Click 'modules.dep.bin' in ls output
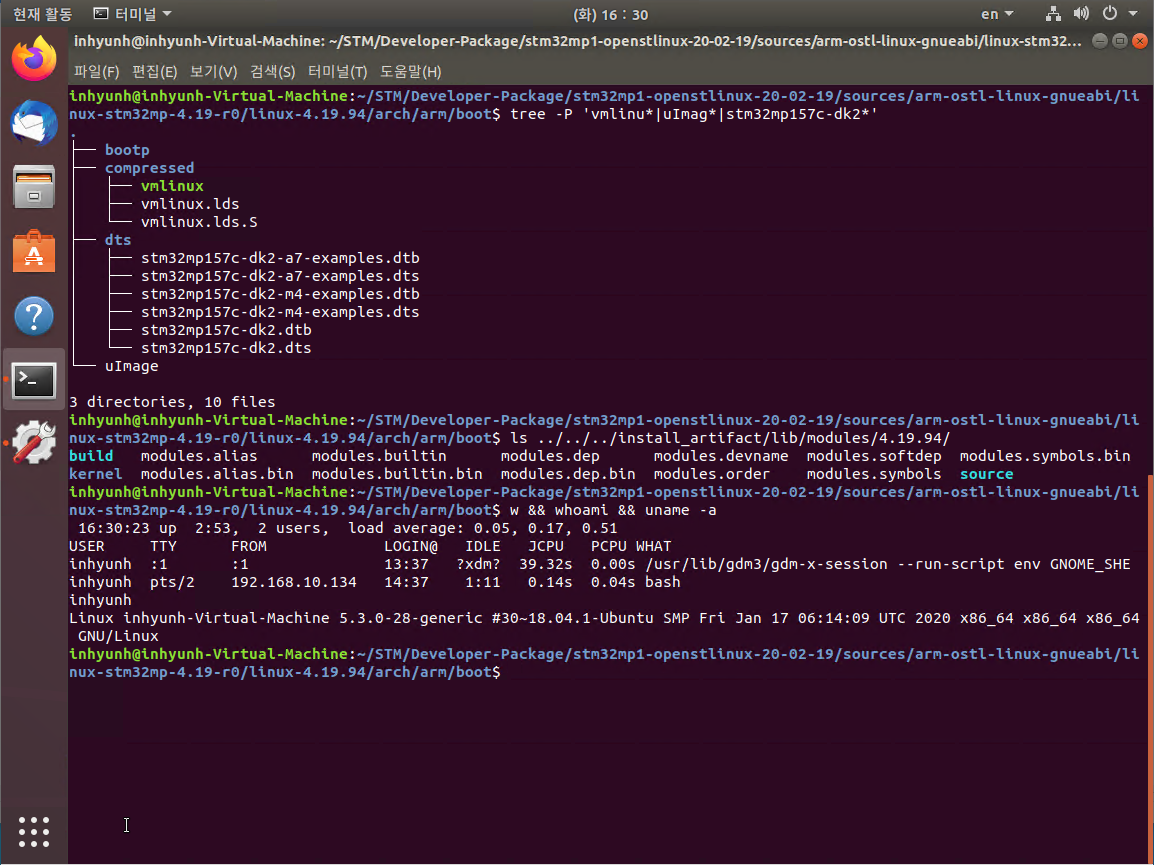The height and width of the screenshot is (865, 1154). 568,474
